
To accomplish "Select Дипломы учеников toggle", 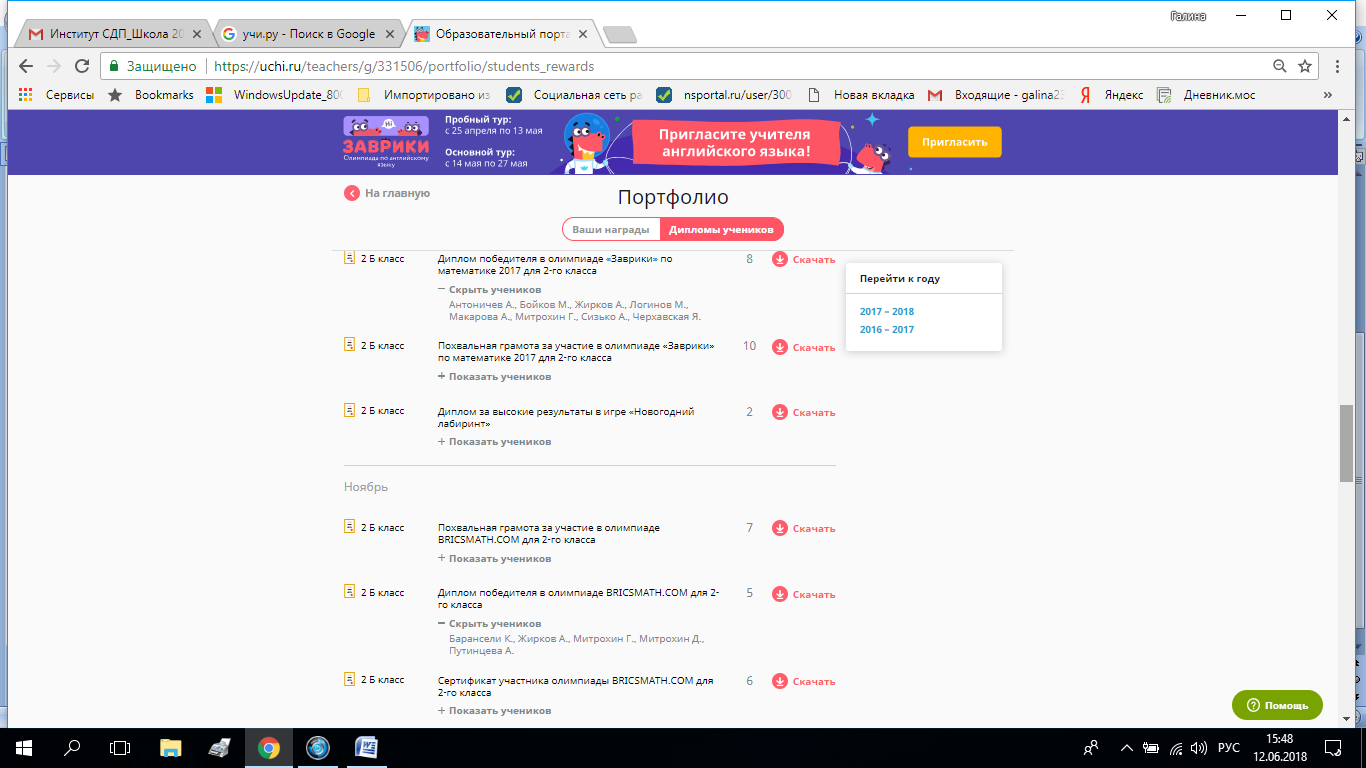I will tap(721, 229).
